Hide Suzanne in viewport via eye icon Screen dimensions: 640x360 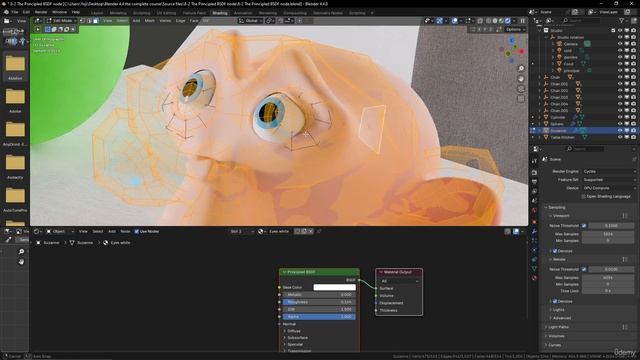(620, 131)
